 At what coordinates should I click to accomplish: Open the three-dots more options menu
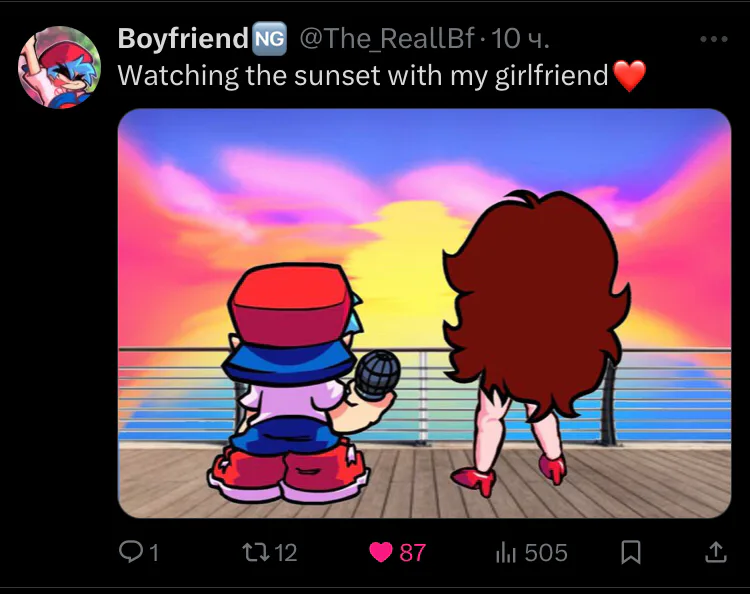click(714, 39)
